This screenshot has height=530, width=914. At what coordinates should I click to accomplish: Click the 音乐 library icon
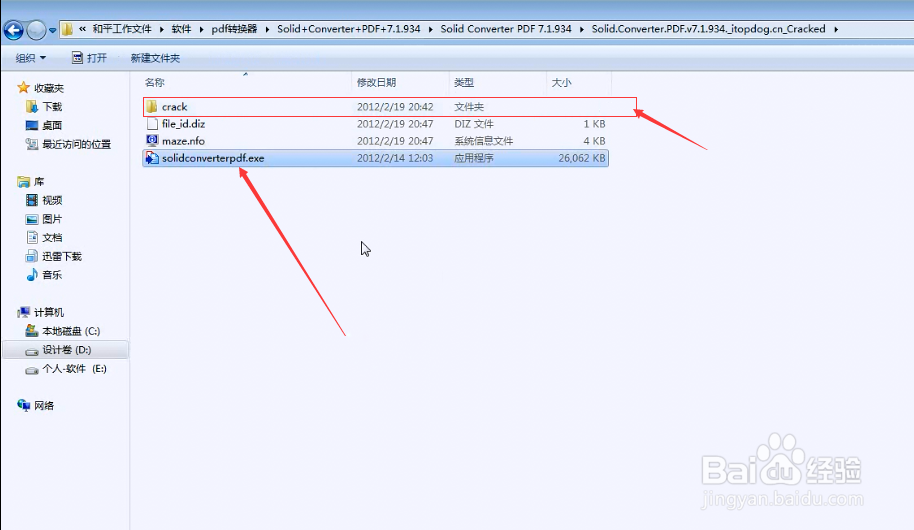[32, 275]
